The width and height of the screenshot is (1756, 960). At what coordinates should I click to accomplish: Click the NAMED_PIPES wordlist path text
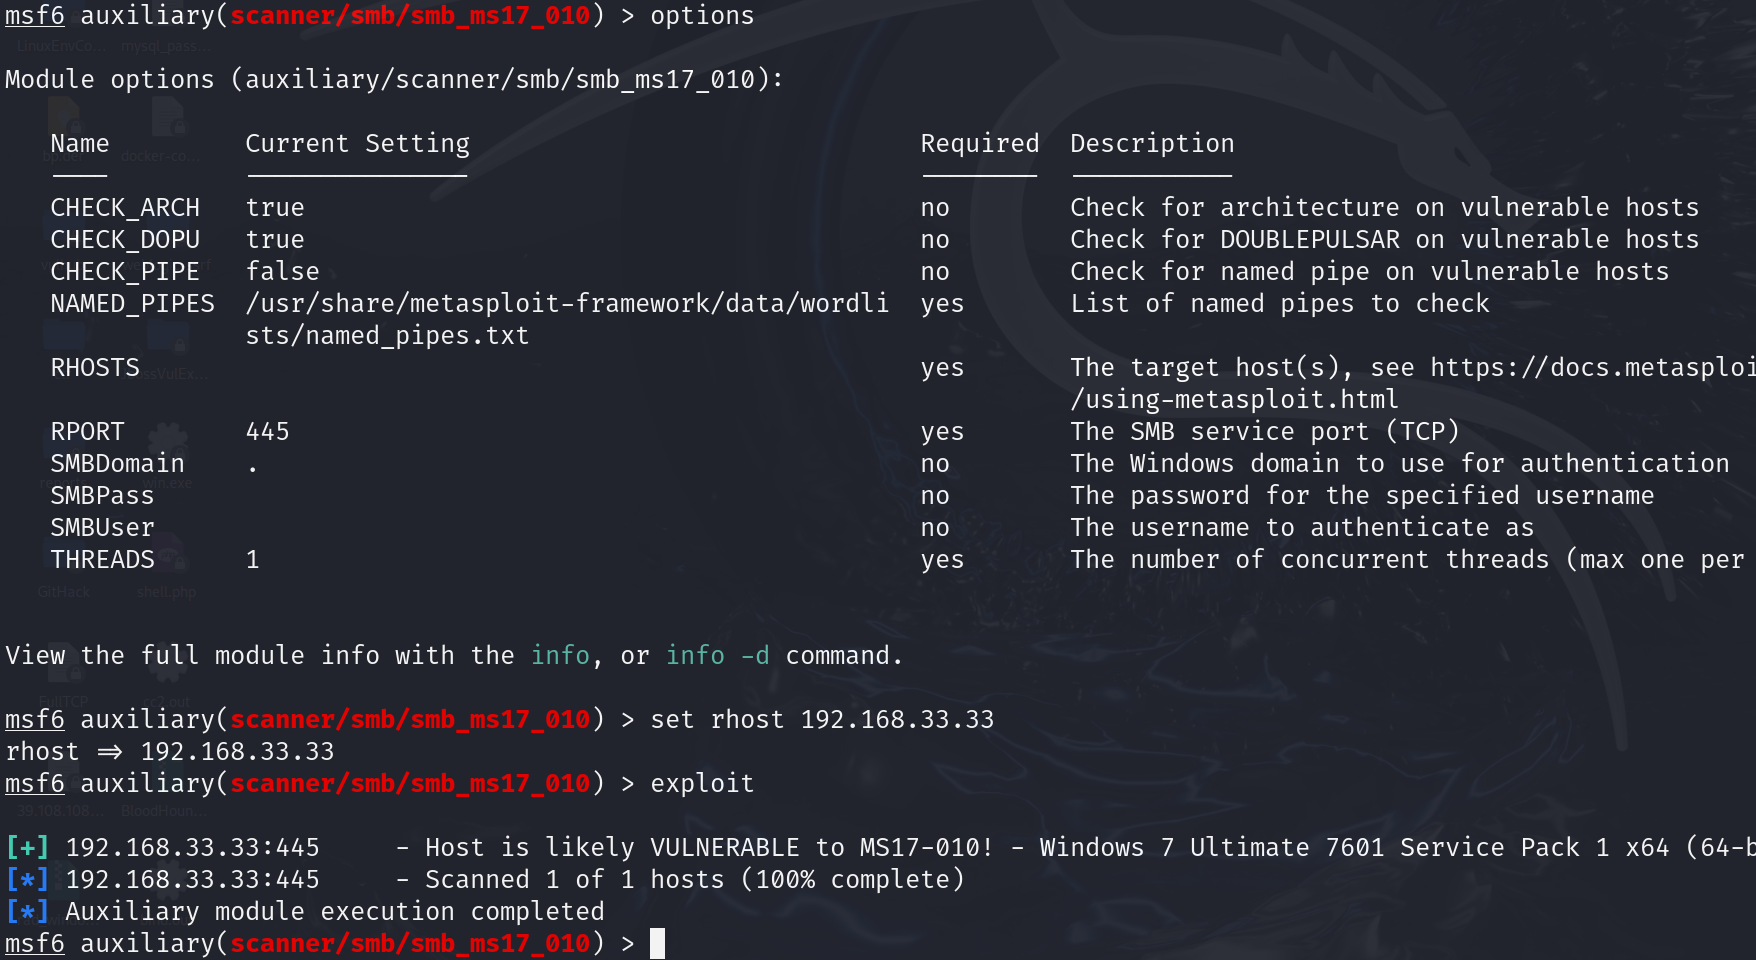click(x=567, y=320)
